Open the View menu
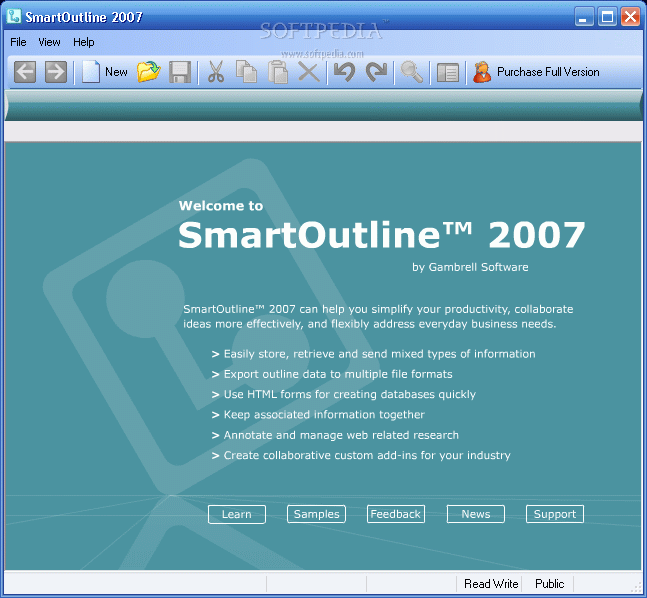Image resolution: width=647 pixels, height=598 pixels. click(x=49, y=42)
